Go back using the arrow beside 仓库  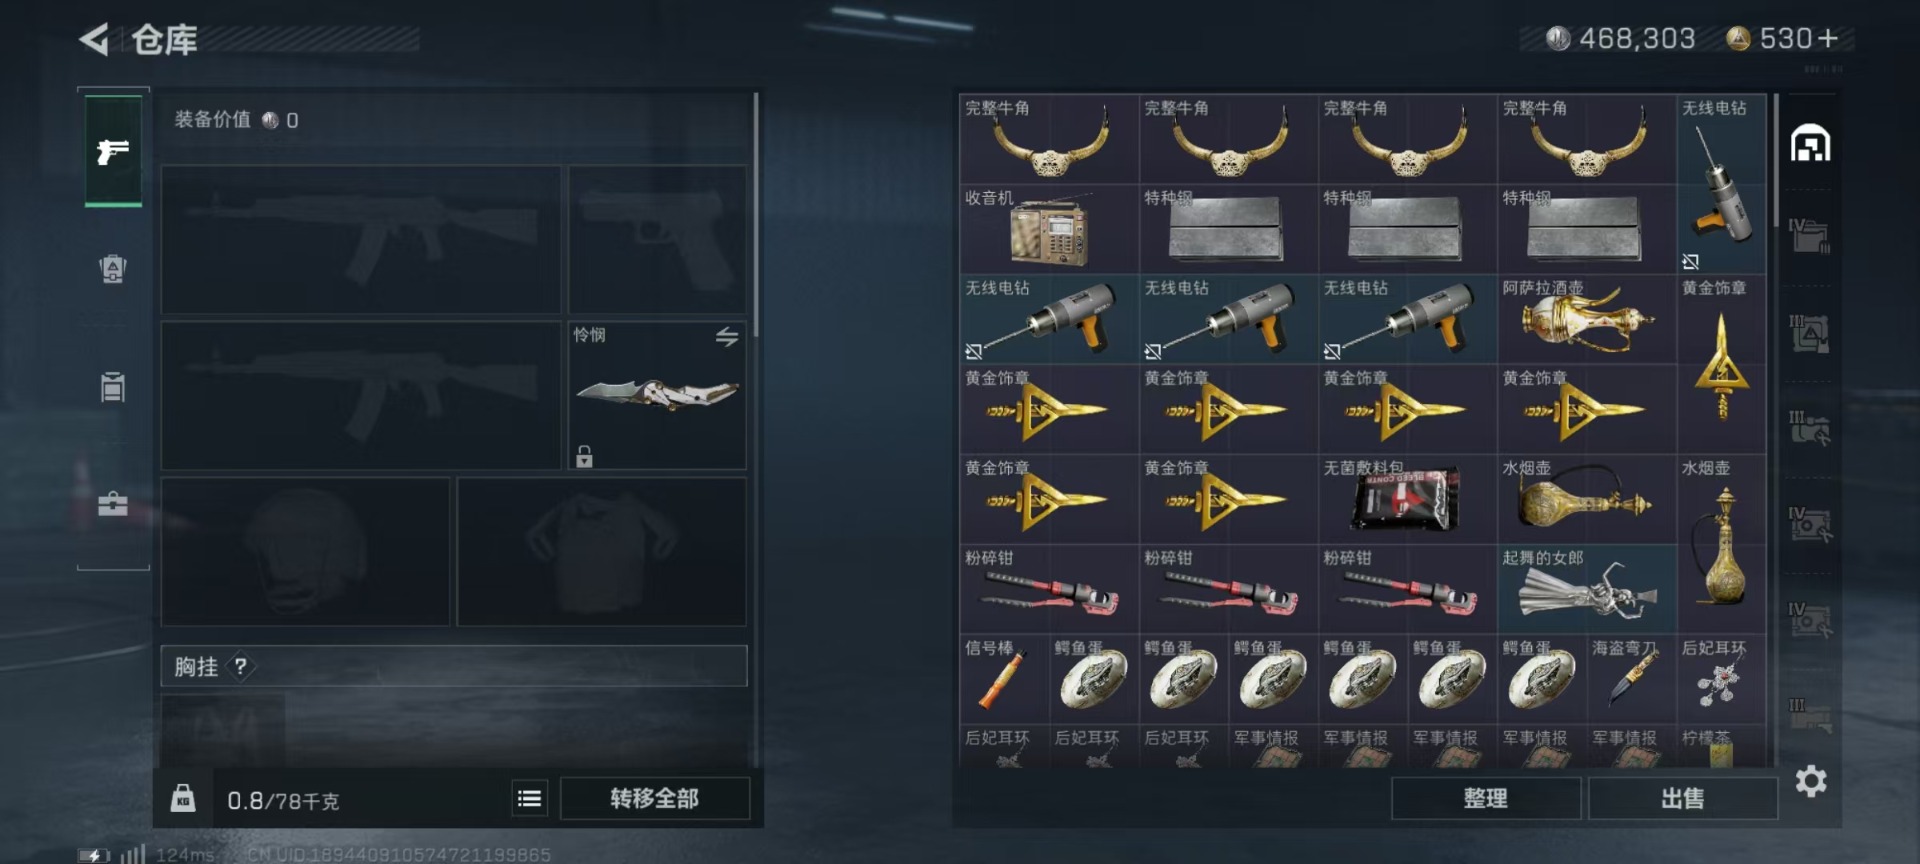pos(94,40)
